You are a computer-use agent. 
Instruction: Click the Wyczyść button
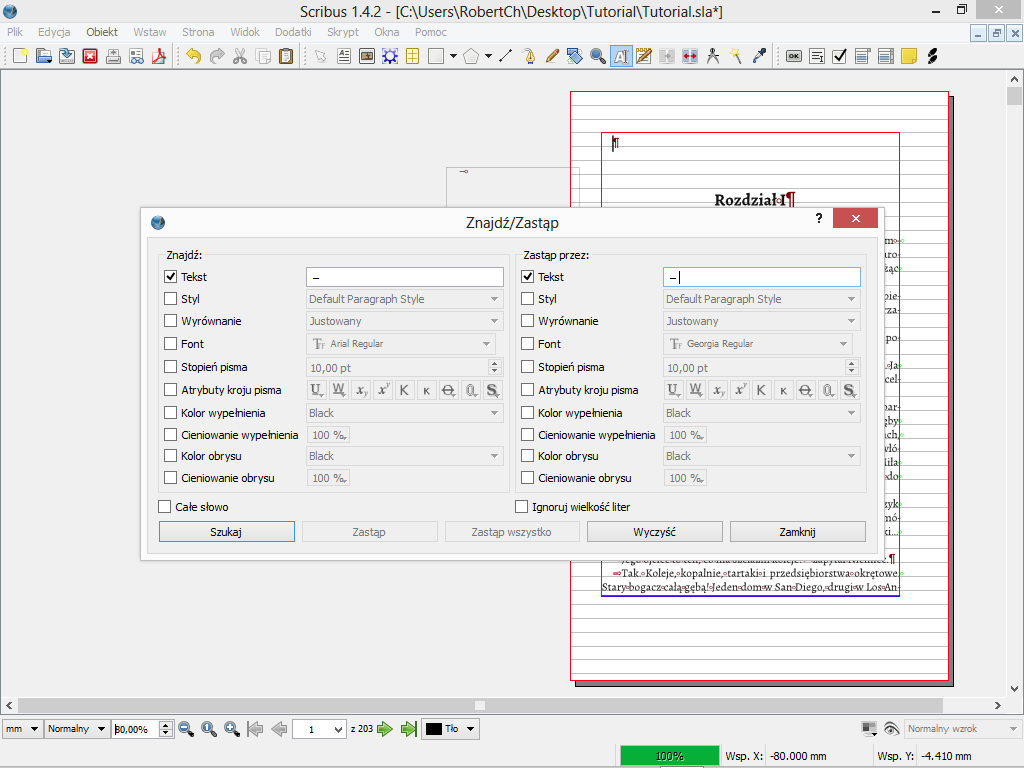(x=654, y=532)
